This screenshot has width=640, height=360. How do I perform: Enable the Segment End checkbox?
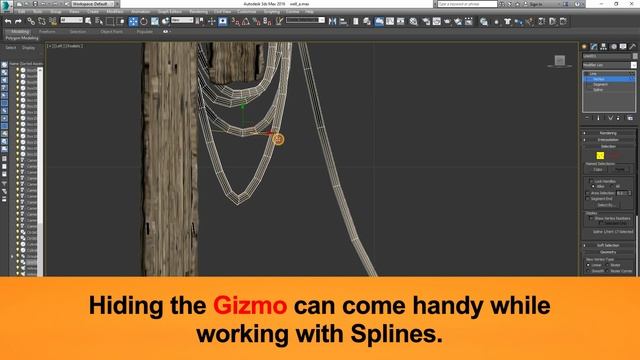tap(588, 199)
